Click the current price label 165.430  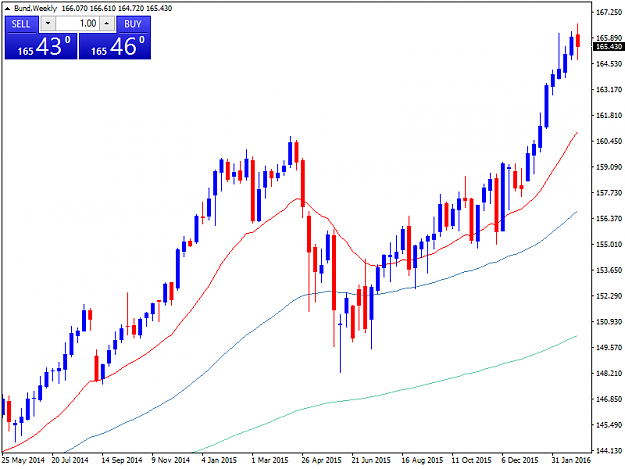(608, 47)
